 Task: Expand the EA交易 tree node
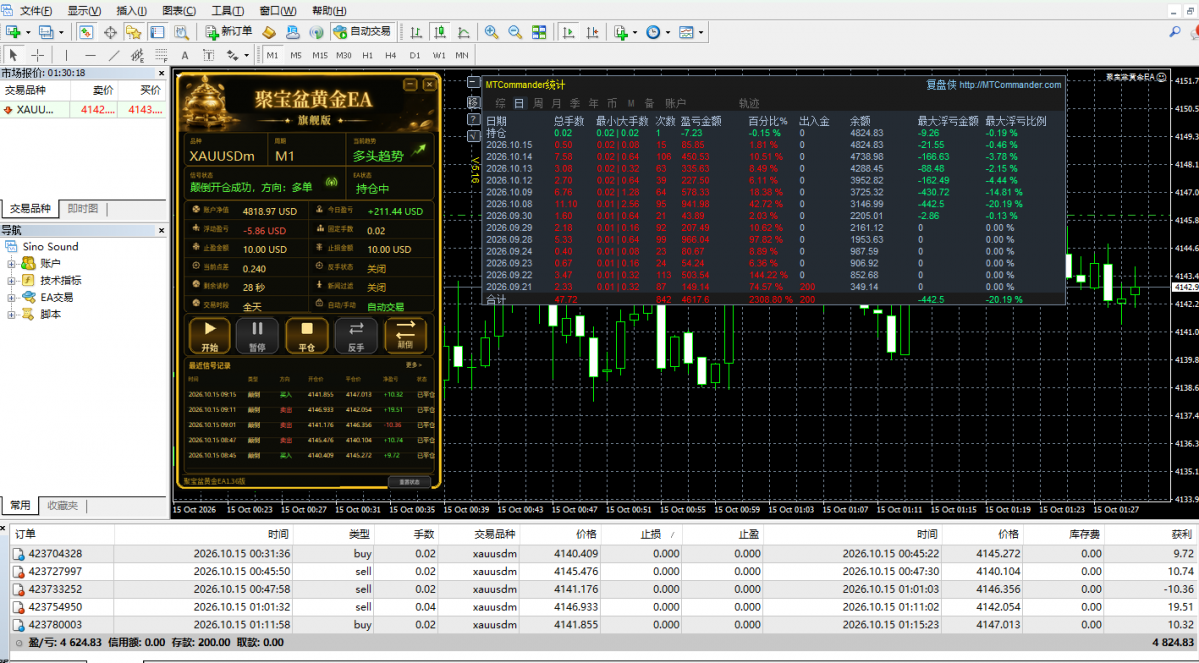[x=11, y=297]
